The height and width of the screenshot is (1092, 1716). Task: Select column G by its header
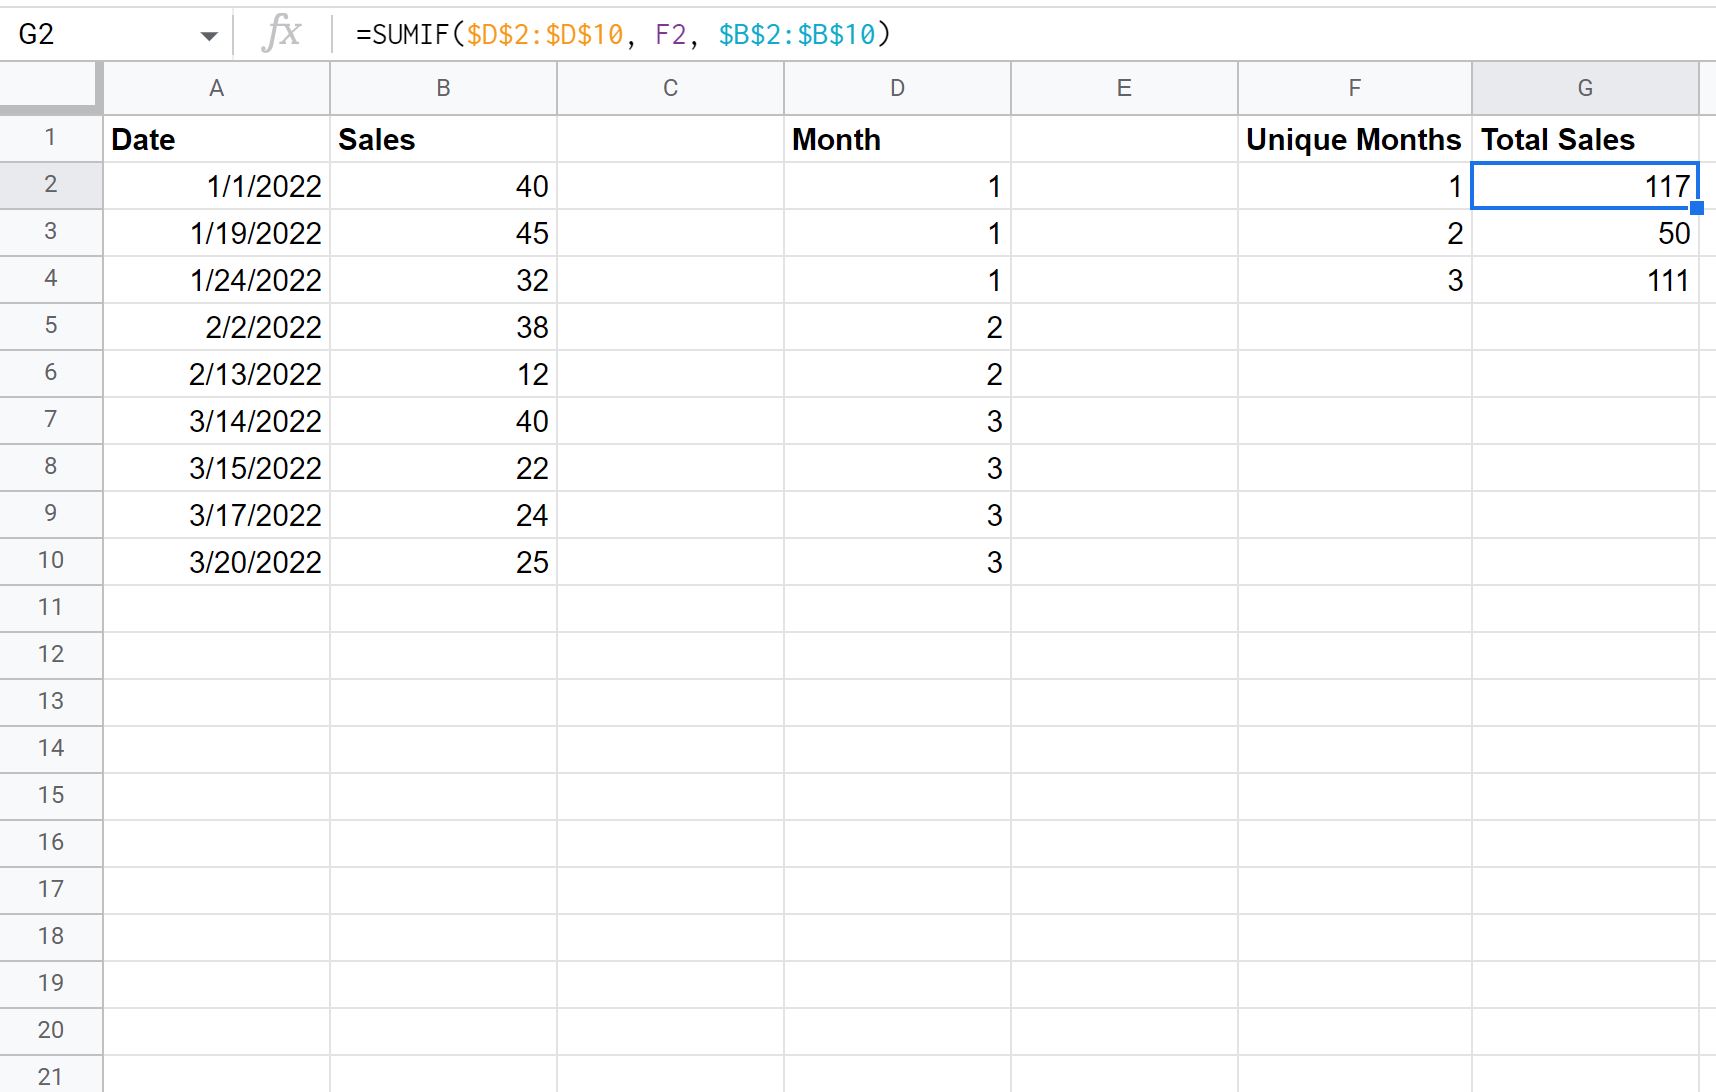click(1585, 87)
